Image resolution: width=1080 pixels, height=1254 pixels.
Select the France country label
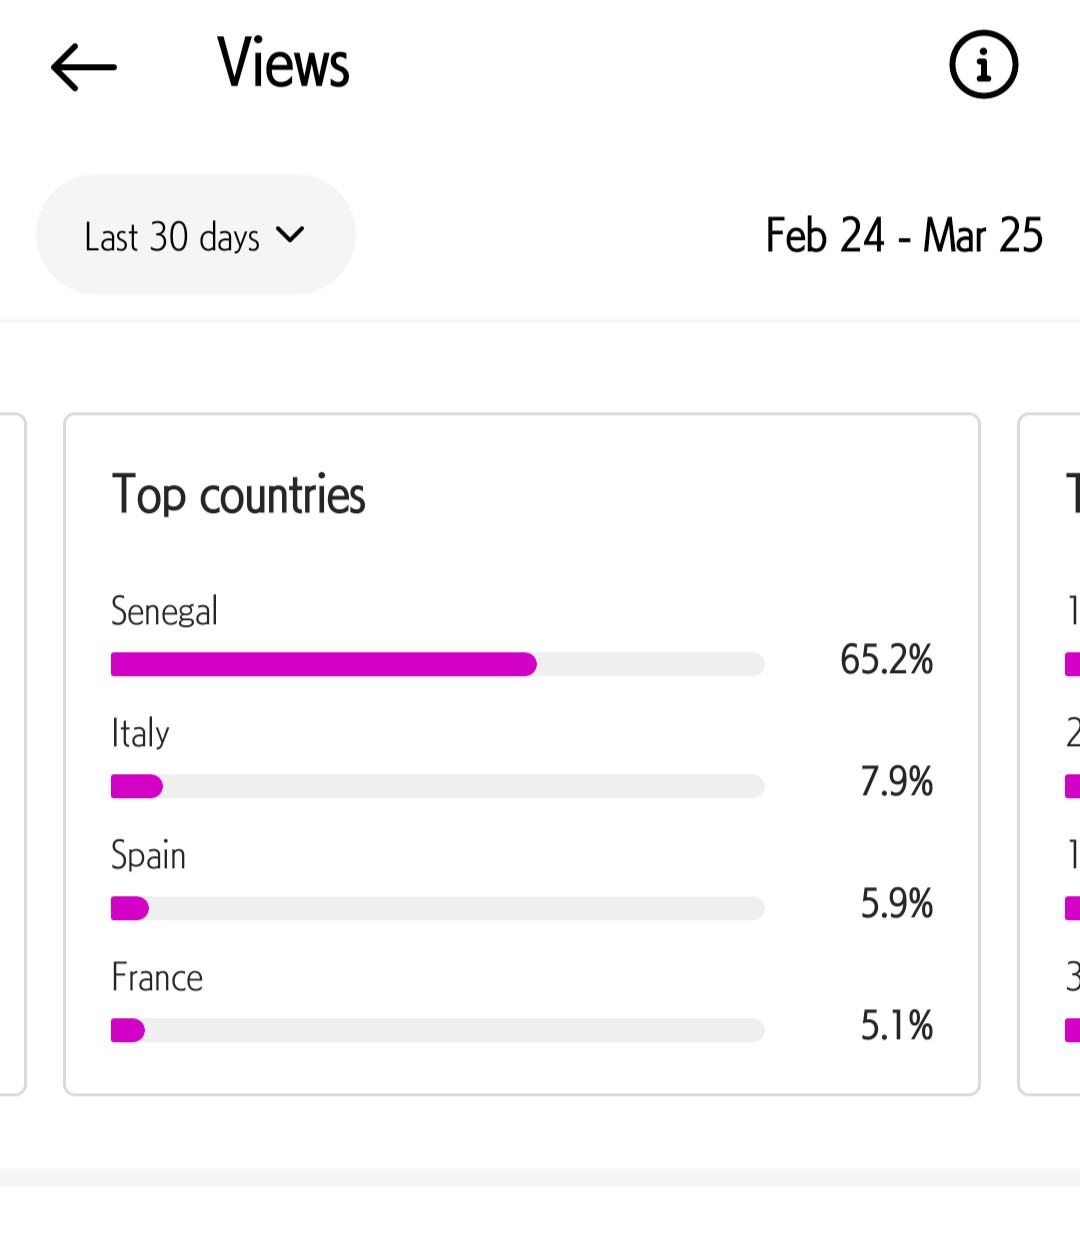(157, 977)
